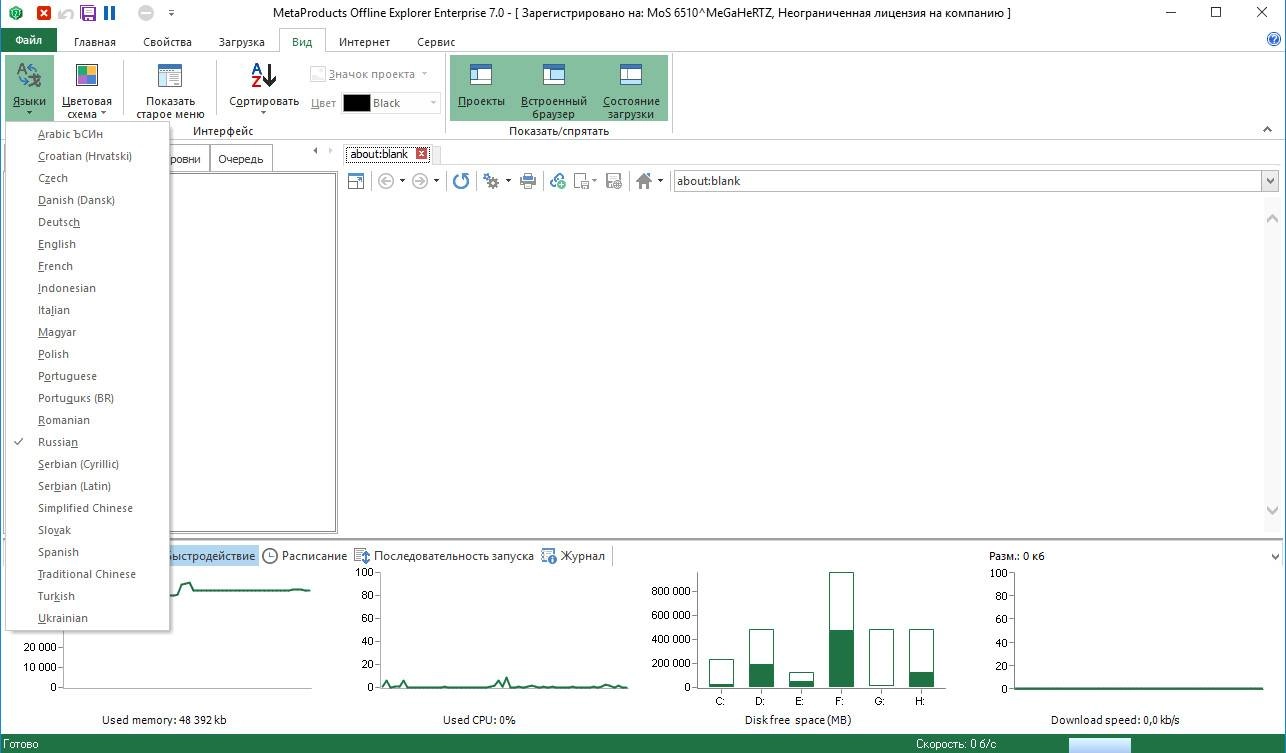Open the Расписание clock tab

coord(305,556)
